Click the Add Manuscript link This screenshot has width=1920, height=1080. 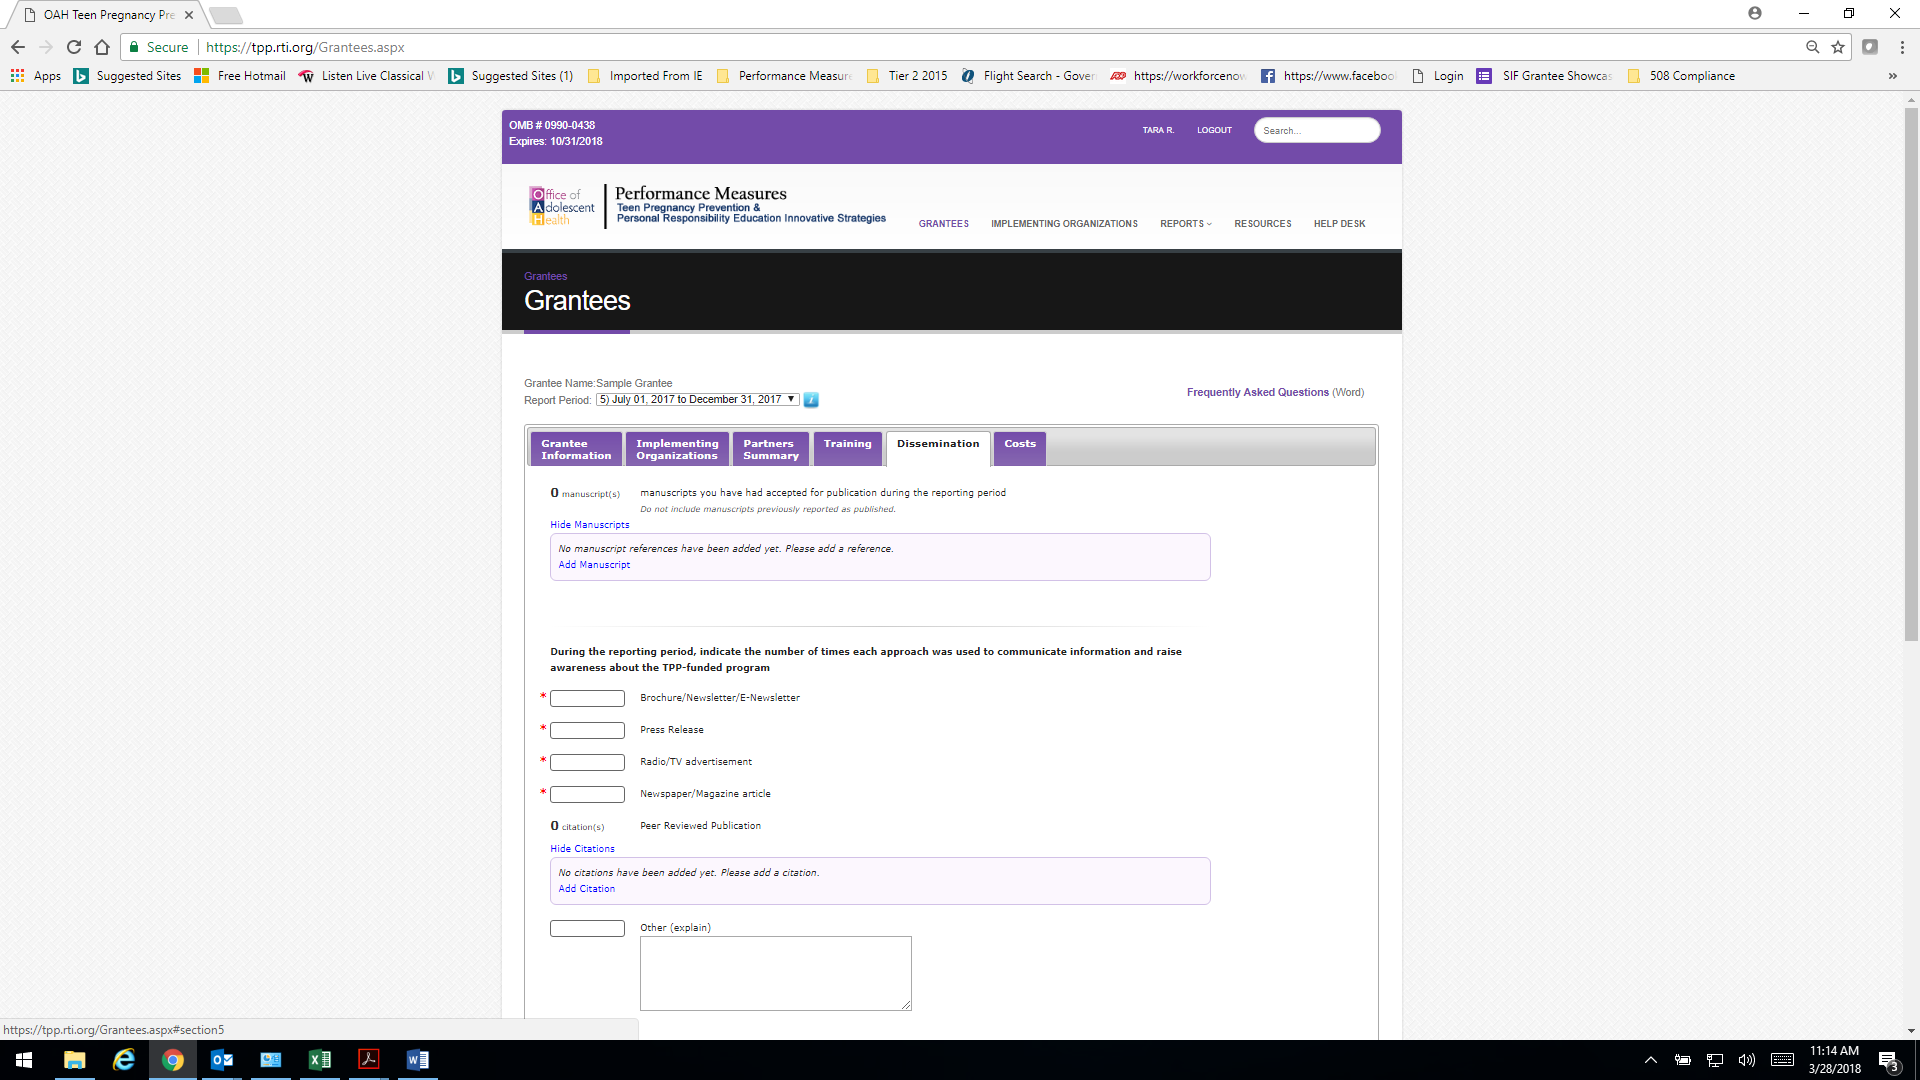594,565
